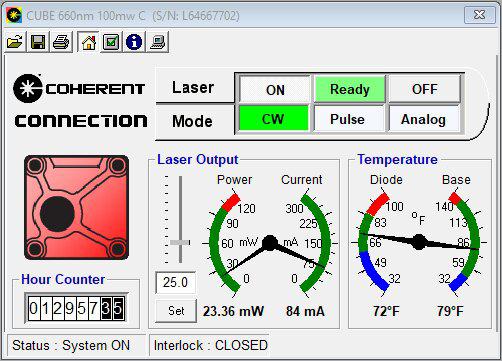Click the Laser Output group label
This screenshot has height=361, width=502.
click(198, 160)
